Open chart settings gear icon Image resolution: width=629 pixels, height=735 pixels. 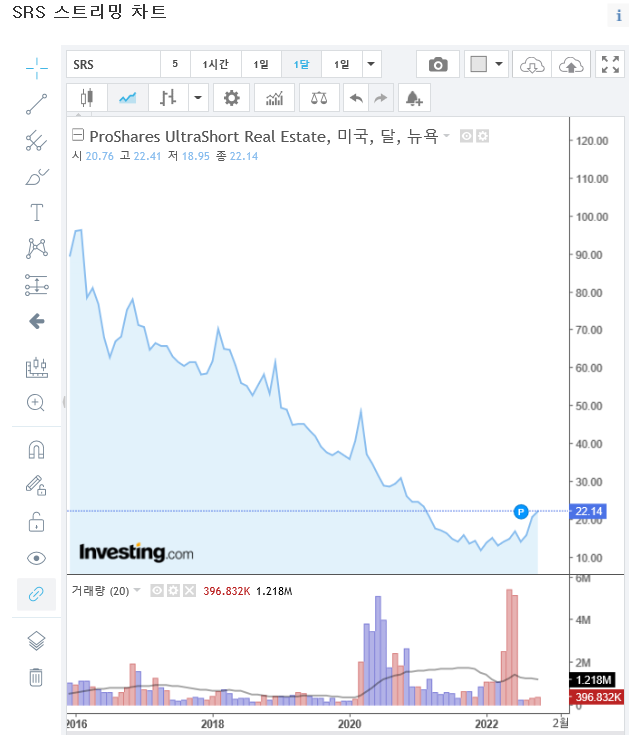(231, 98)
